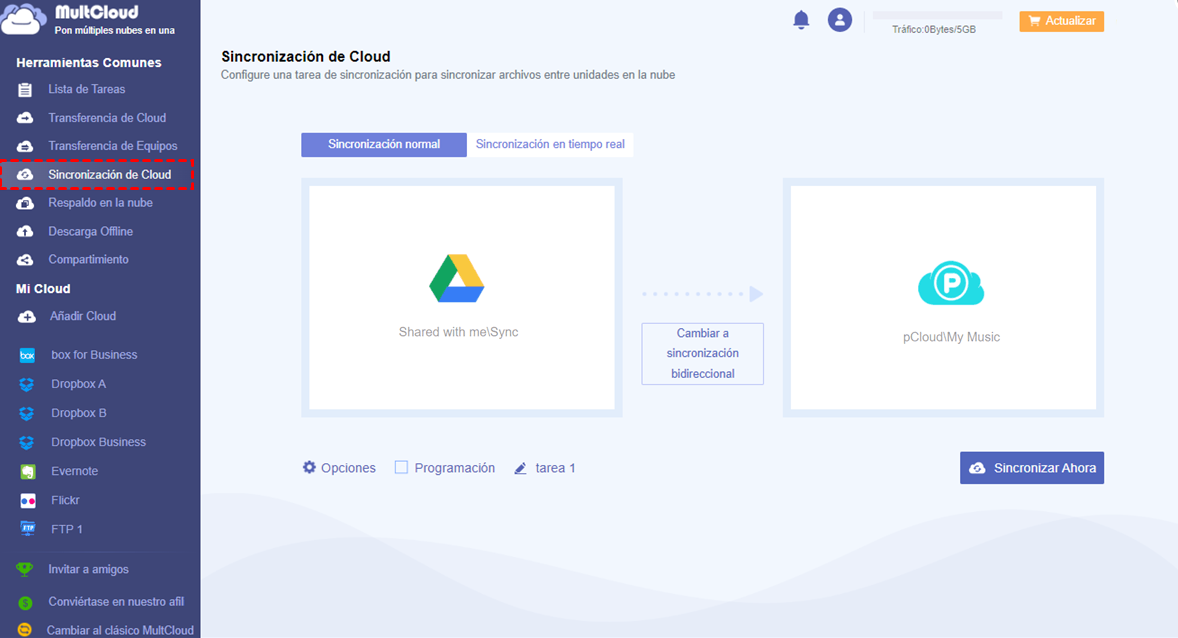Click the switch-to-classic MultCloud icon
Screen dimensions: 1178x638
pyautogui.click(x=25, y=630)
